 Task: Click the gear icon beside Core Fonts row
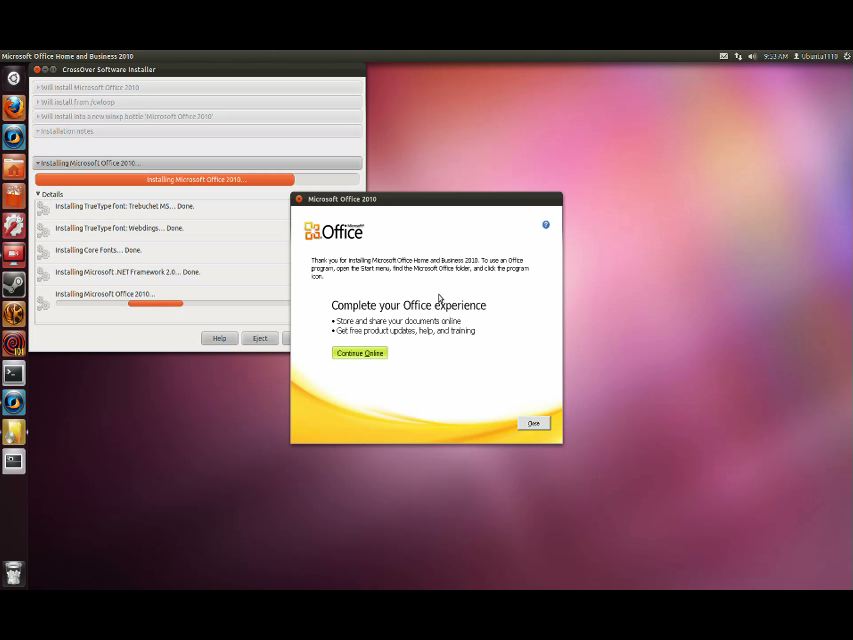(43, 253)
